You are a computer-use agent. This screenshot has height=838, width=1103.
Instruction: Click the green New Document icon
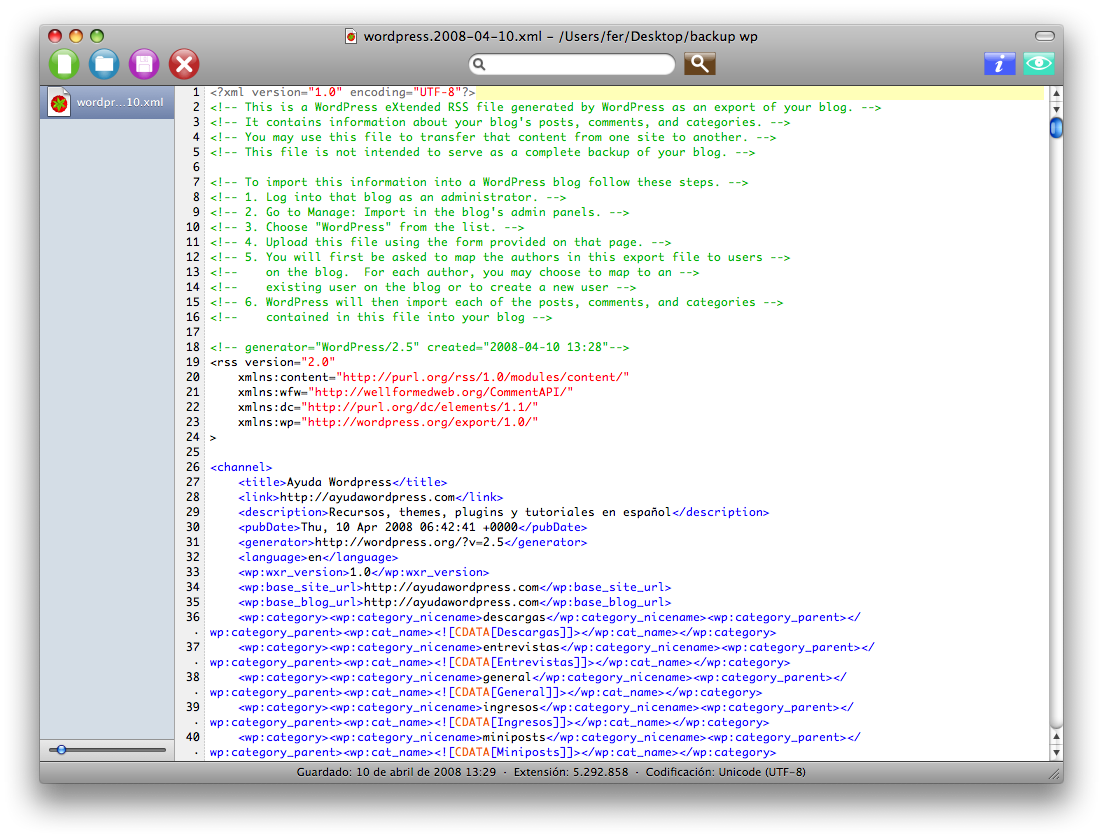pyautogui.click(x=64, y=65)
